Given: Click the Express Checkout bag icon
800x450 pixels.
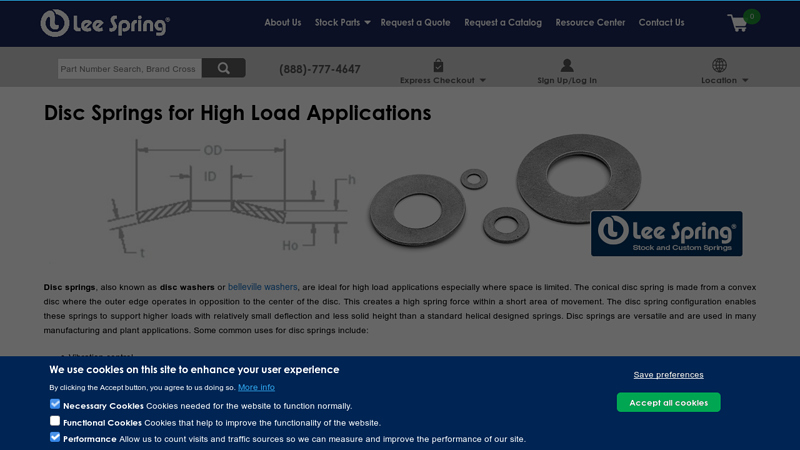Looking at the screenshot, I should pyautogui.click(x=438, y=65).
